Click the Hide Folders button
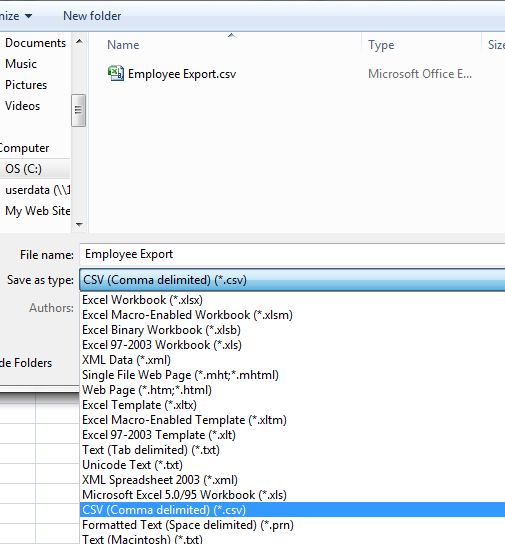This screenshot has width=505, height=544. (26, 363)
